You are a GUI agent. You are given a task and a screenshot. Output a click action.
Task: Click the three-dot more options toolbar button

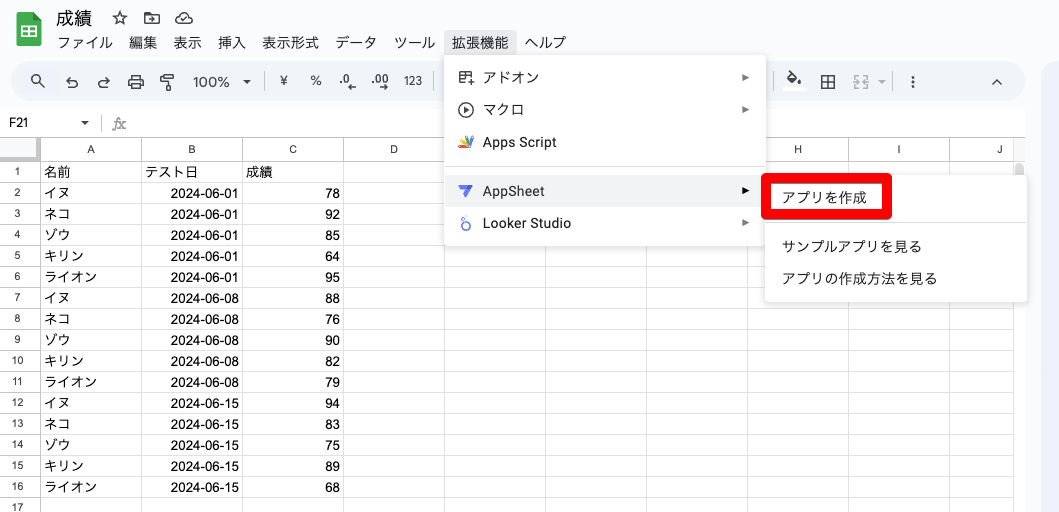(x=912, y=82)
